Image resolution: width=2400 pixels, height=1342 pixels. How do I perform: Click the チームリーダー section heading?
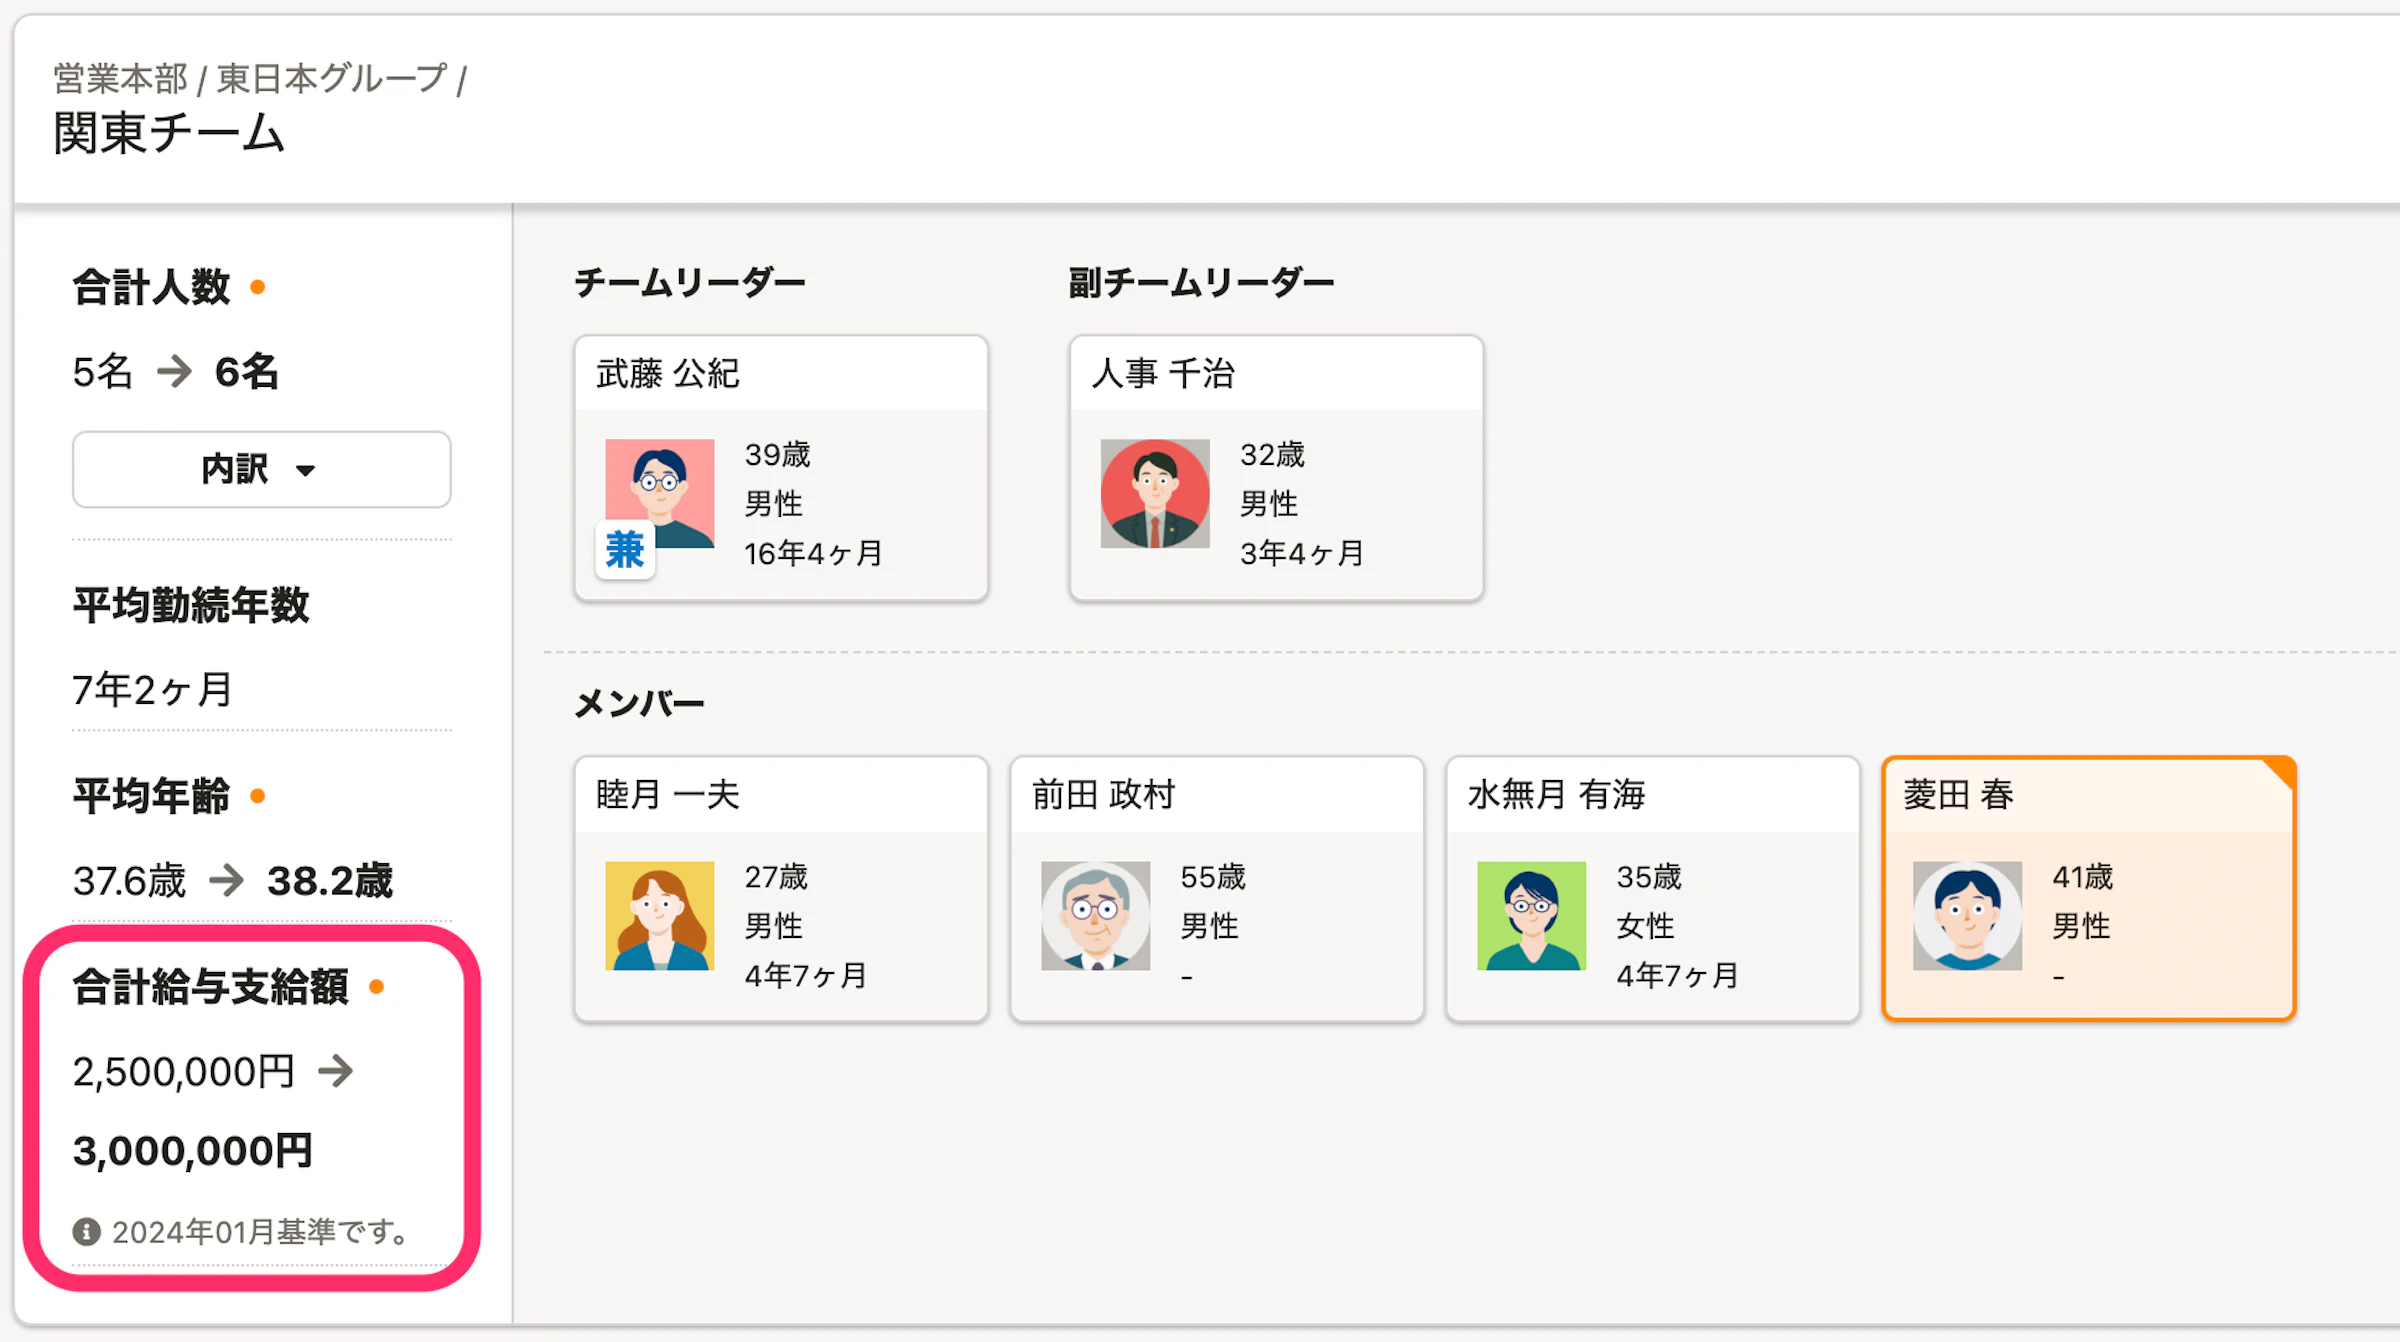click(x=690, y=283)
